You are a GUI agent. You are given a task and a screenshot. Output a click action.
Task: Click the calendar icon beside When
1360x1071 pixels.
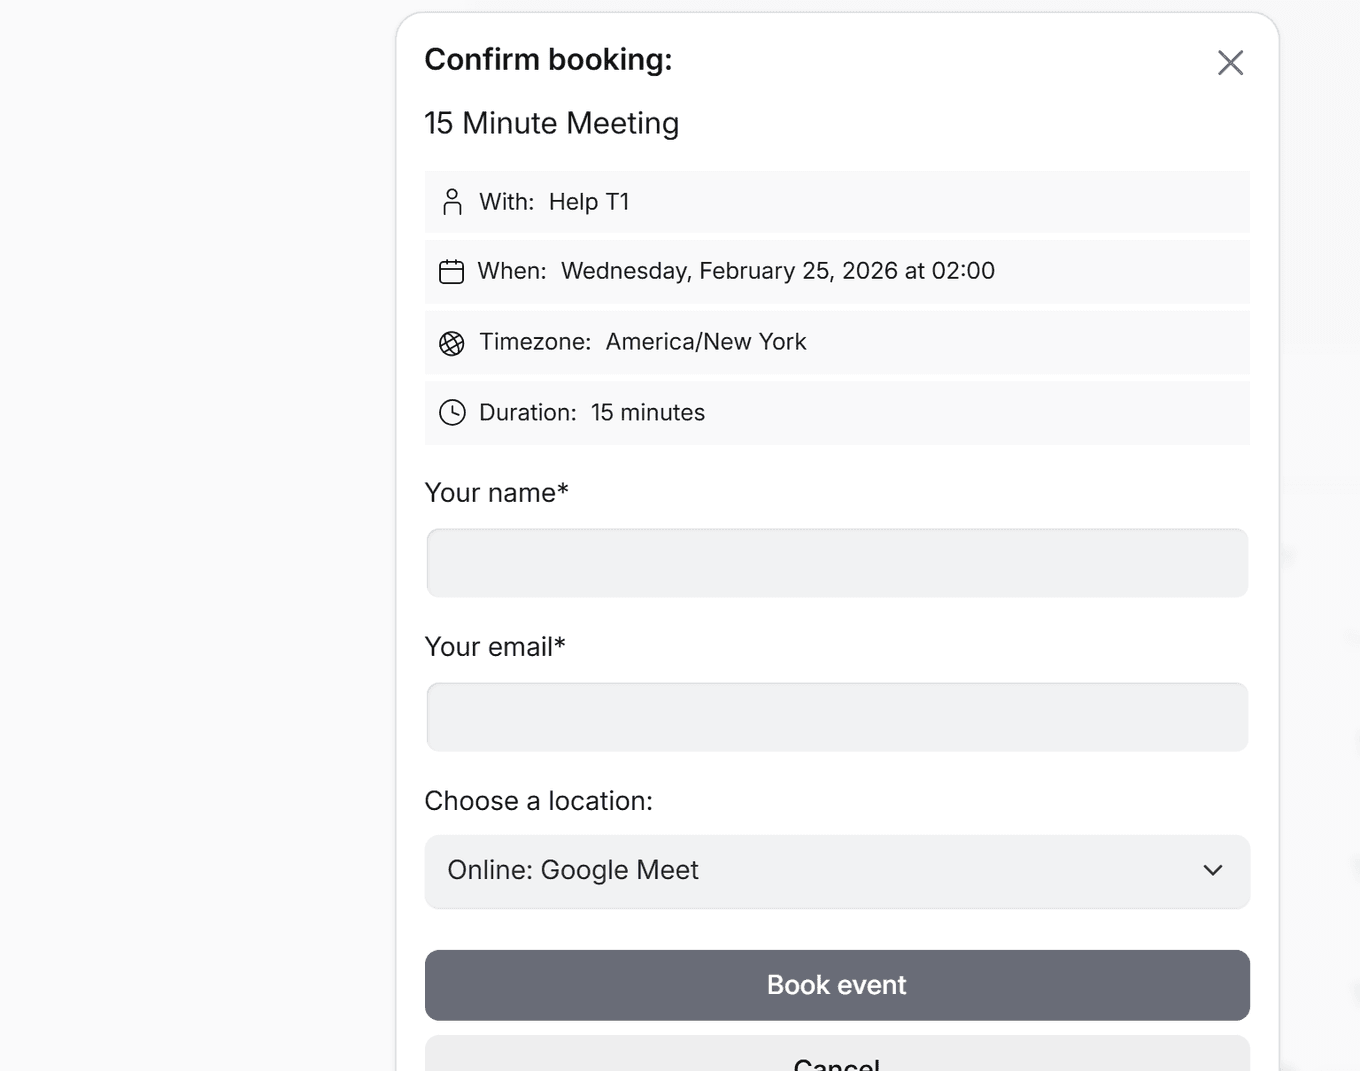[452, 271]
